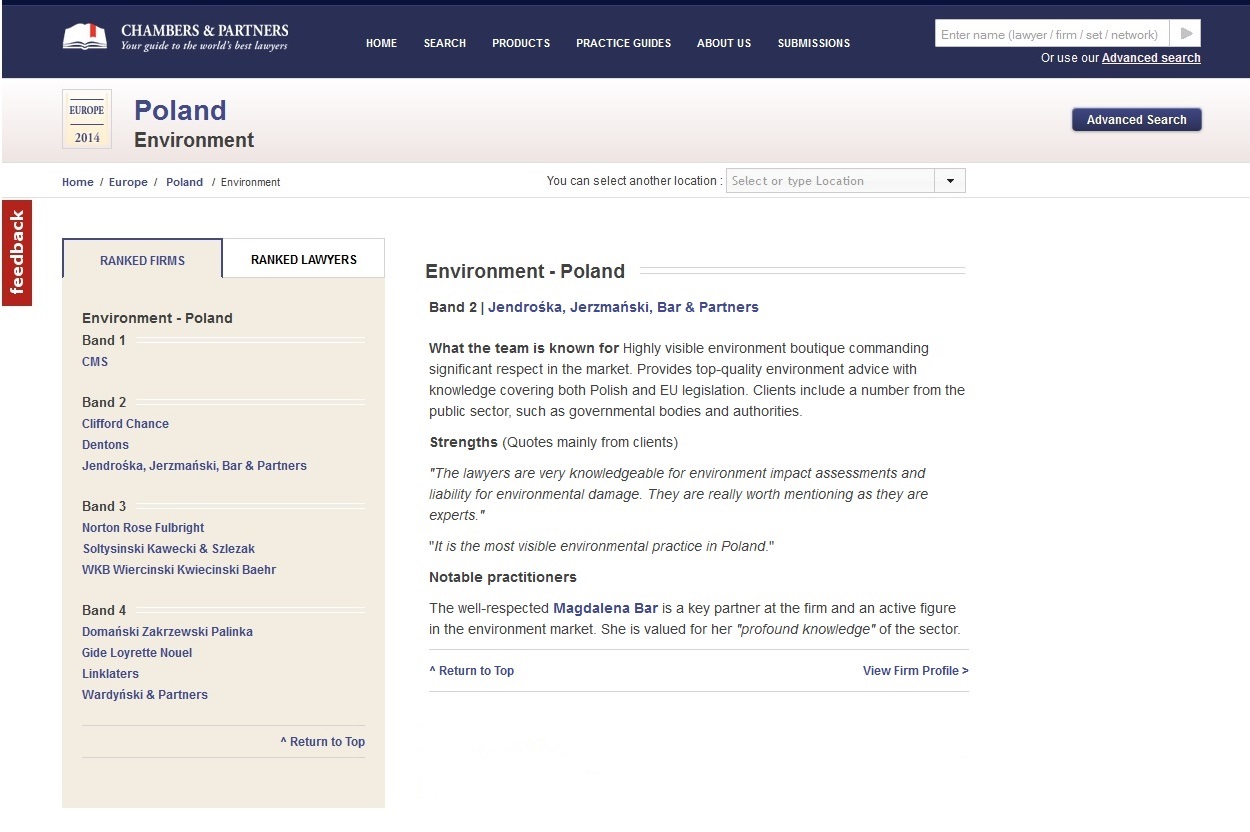Screen dimensions: 1250x832
Task: Open WKB Wiercinski Kwiecinski Baehr link
Action: pyautogui.click(x=179, y=570)
